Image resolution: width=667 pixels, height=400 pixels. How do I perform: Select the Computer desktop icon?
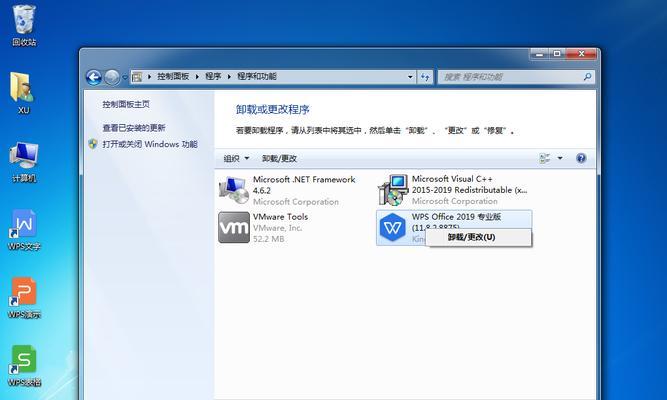(24, 162)
